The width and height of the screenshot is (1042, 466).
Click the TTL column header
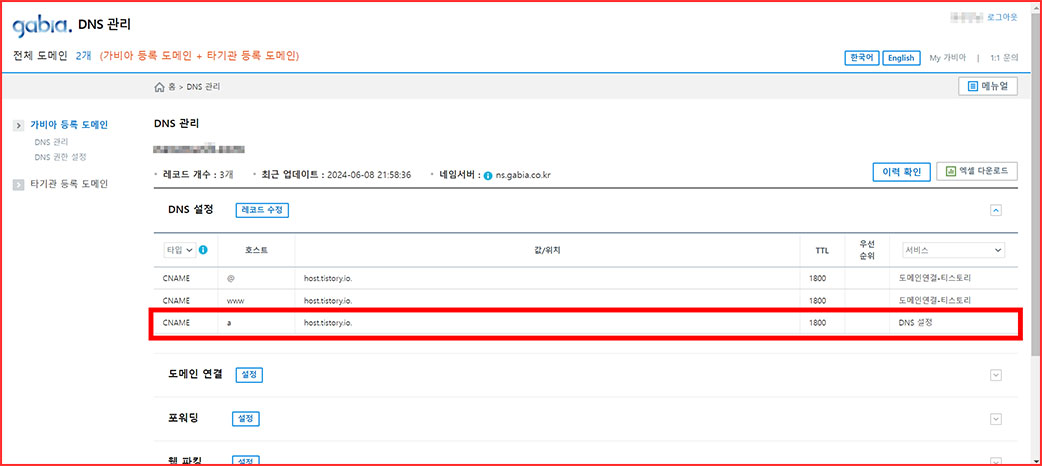(823, 251)
